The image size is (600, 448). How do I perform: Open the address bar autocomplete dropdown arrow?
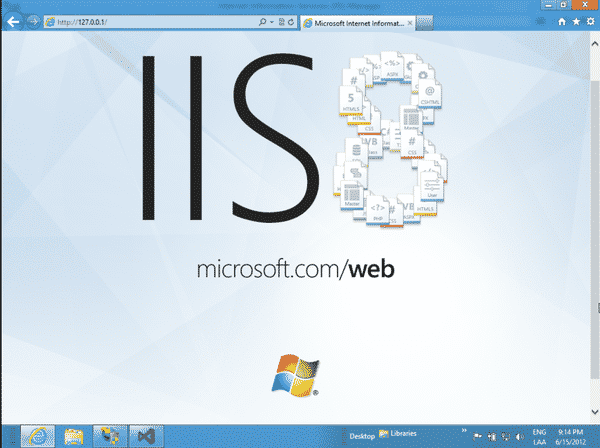coord(272,22)
